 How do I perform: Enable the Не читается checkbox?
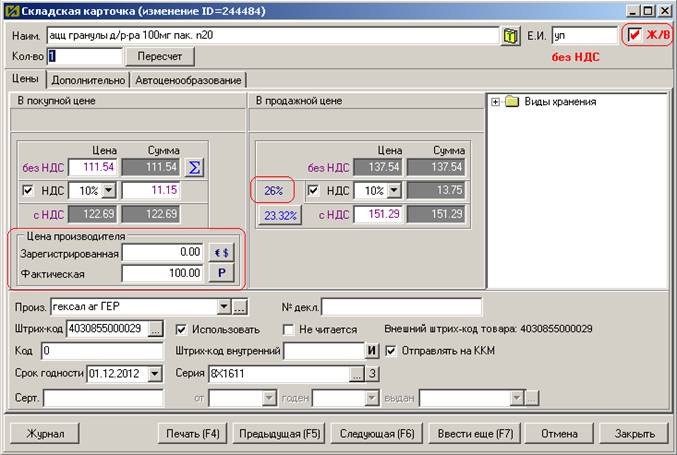[289, 328]
